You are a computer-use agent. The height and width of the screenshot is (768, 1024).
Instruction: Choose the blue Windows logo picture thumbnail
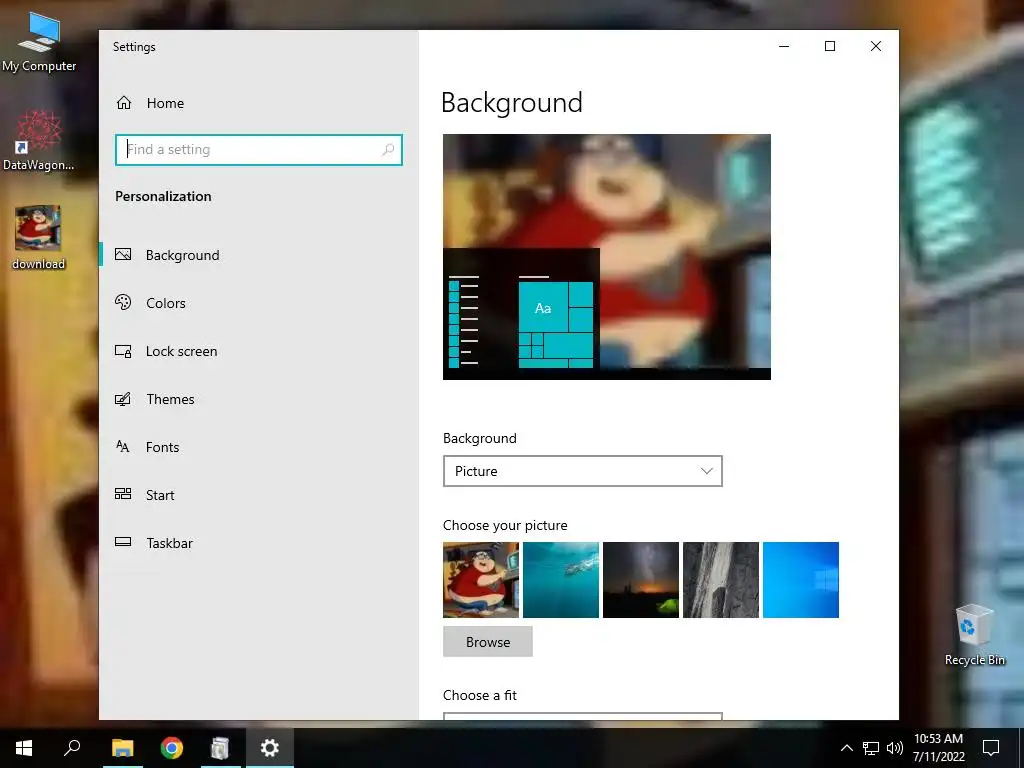801,580
